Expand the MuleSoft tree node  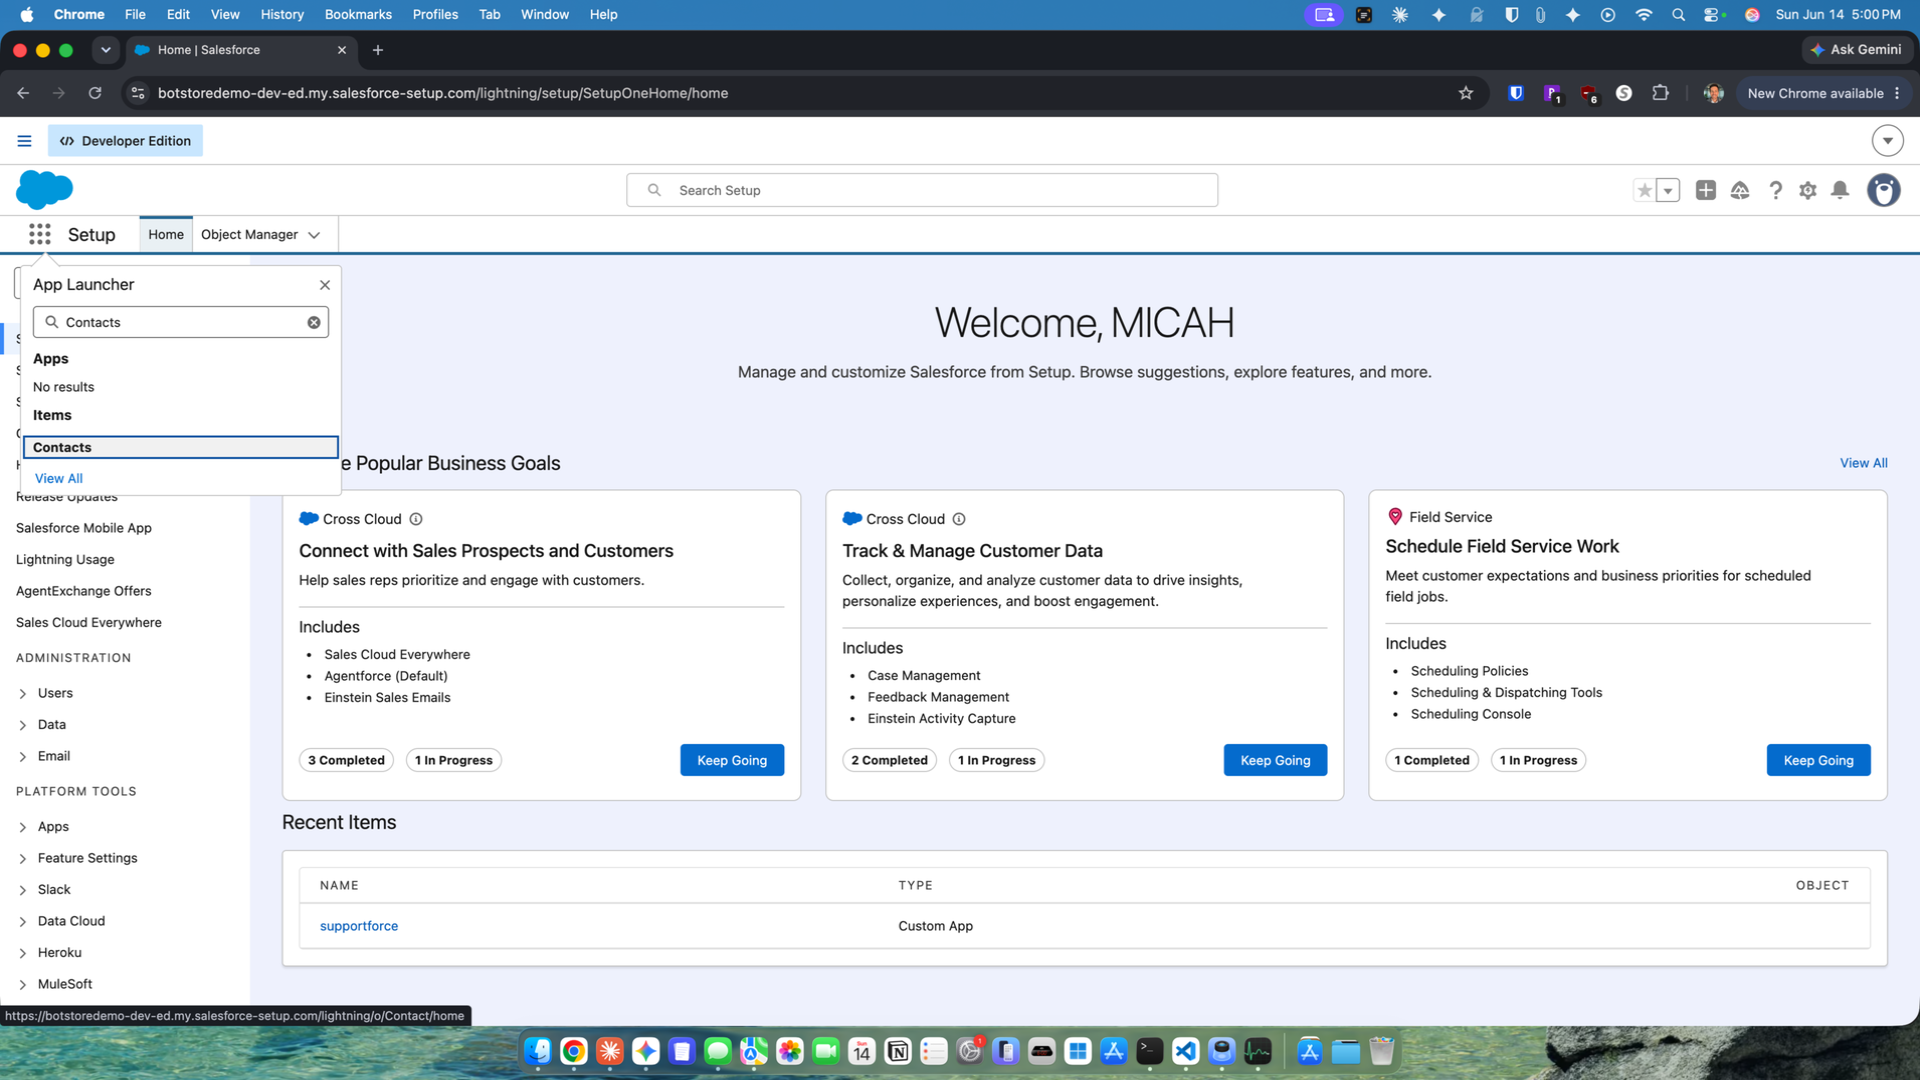(23, 985)
